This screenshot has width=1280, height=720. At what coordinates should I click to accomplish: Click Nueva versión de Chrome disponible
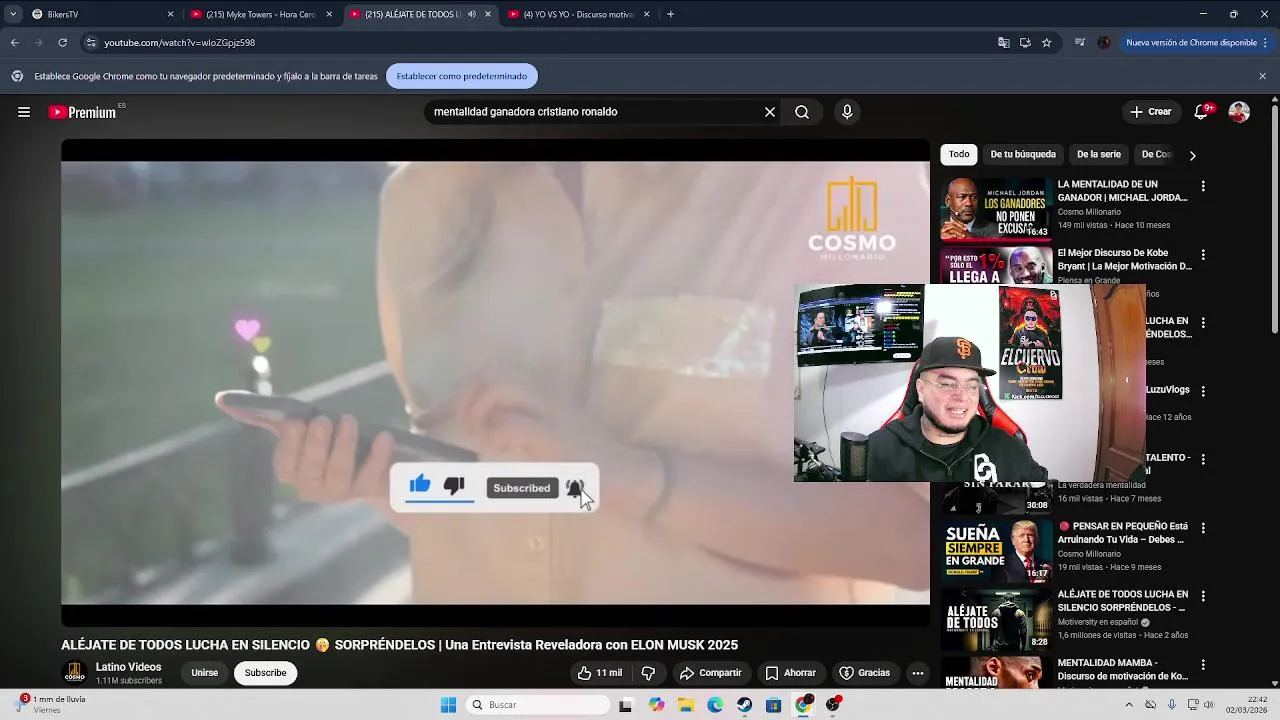[1191, 43]
